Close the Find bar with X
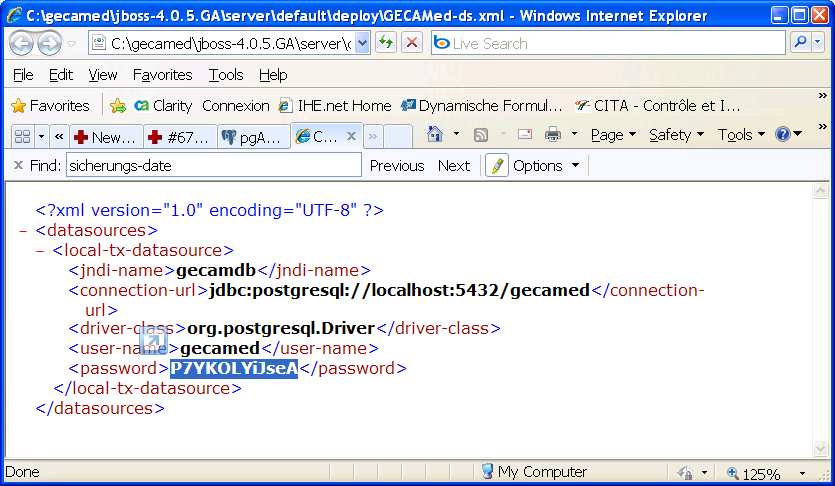Image resolution: width=835 pixels, height=486 pixels. [x=18, y=166]
